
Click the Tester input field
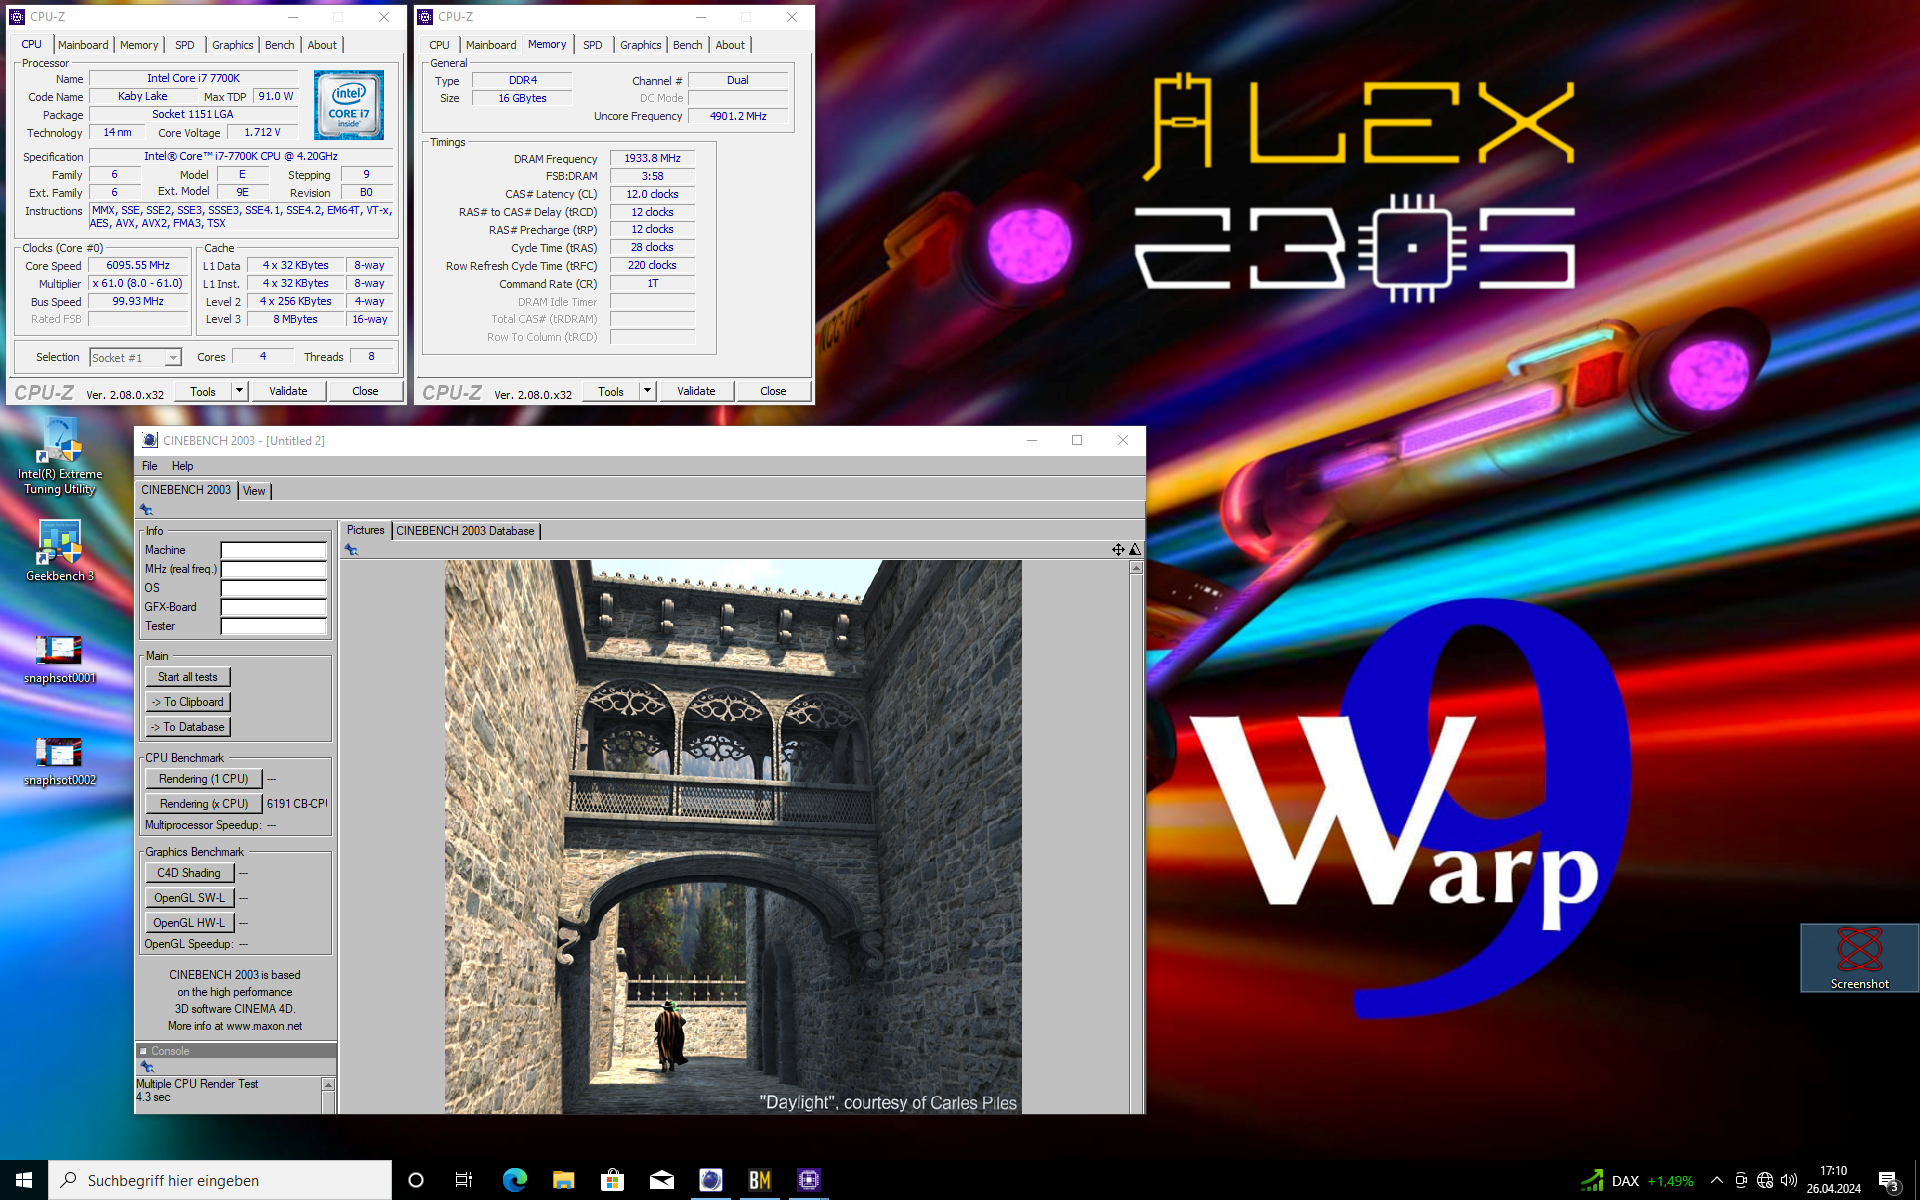coord(273,626)
